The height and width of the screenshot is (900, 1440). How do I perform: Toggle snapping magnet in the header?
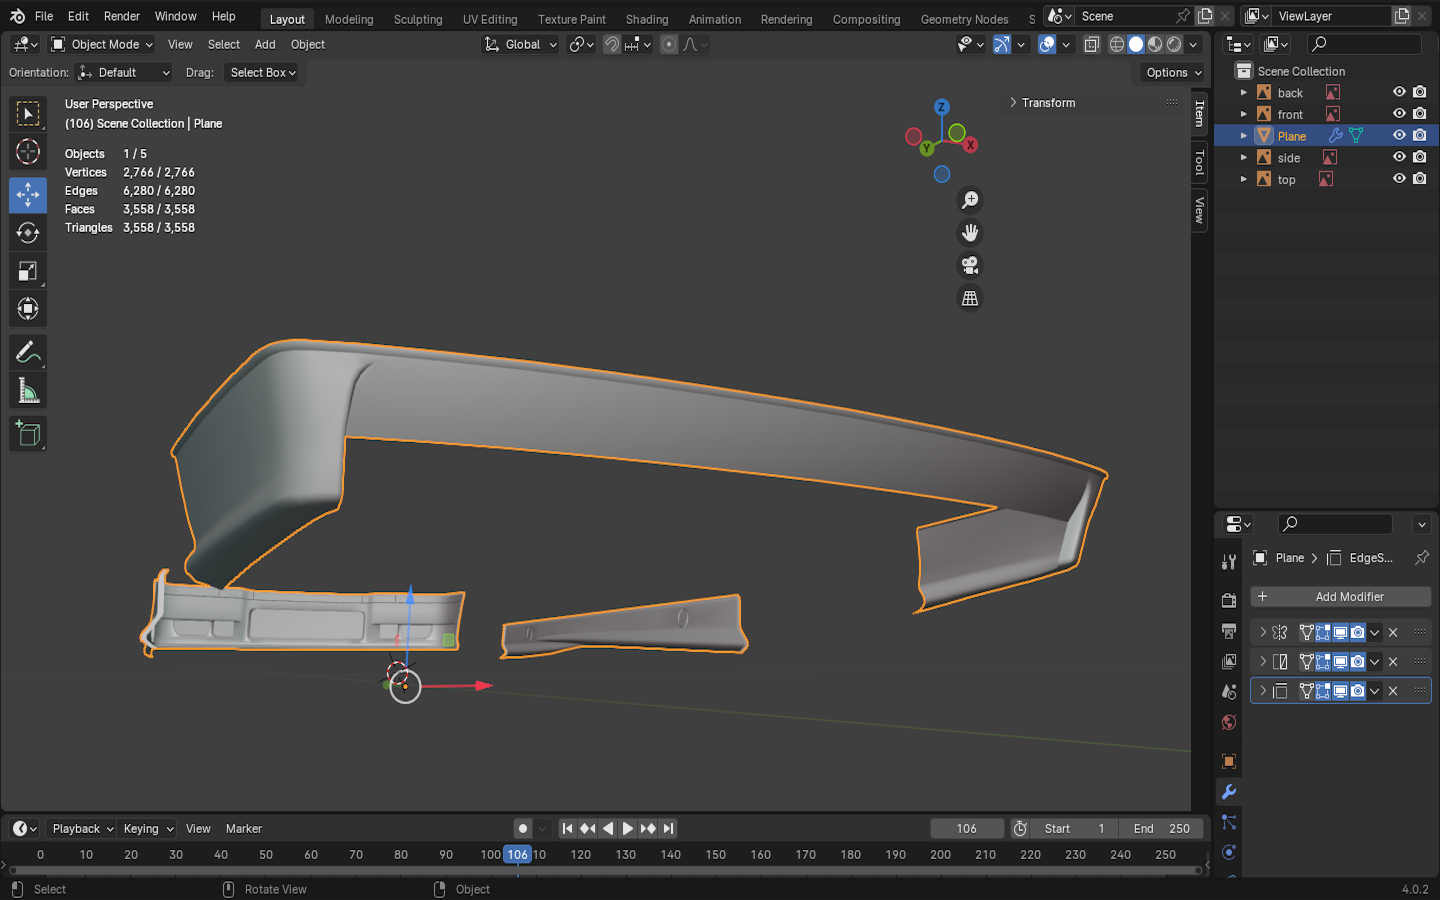coord(611,44)
